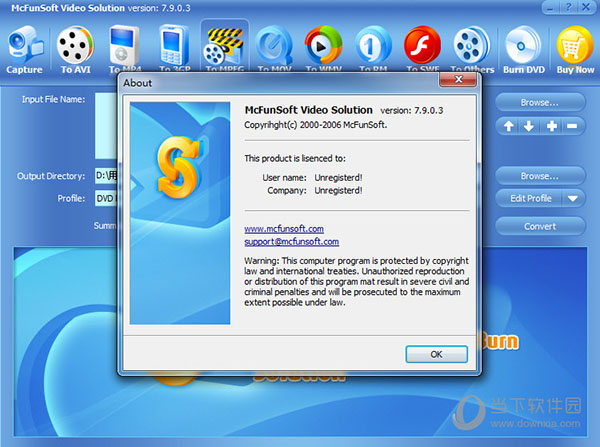This screenshot has height=447, width=600.
Task: Click 'This product is lisenced to:' text
Action: click(x=295, y=158)
